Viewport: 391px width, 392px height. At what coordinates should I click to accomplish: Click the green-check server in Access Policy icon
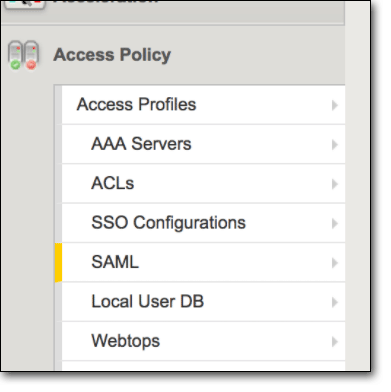pyautogui.click(x=15, y=55)
